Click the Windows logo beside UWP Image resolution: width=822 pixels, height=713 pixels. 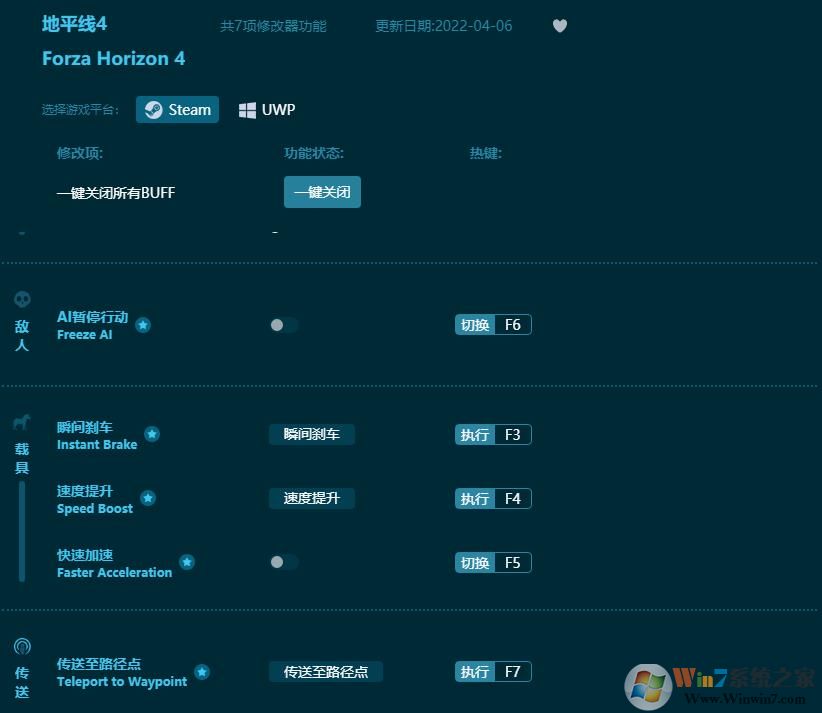point(247,110)
